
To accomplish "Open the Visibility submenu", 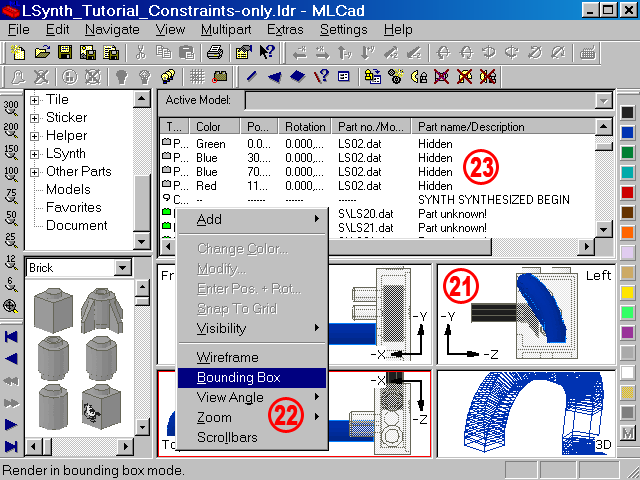I will click(x=252, y=328).
